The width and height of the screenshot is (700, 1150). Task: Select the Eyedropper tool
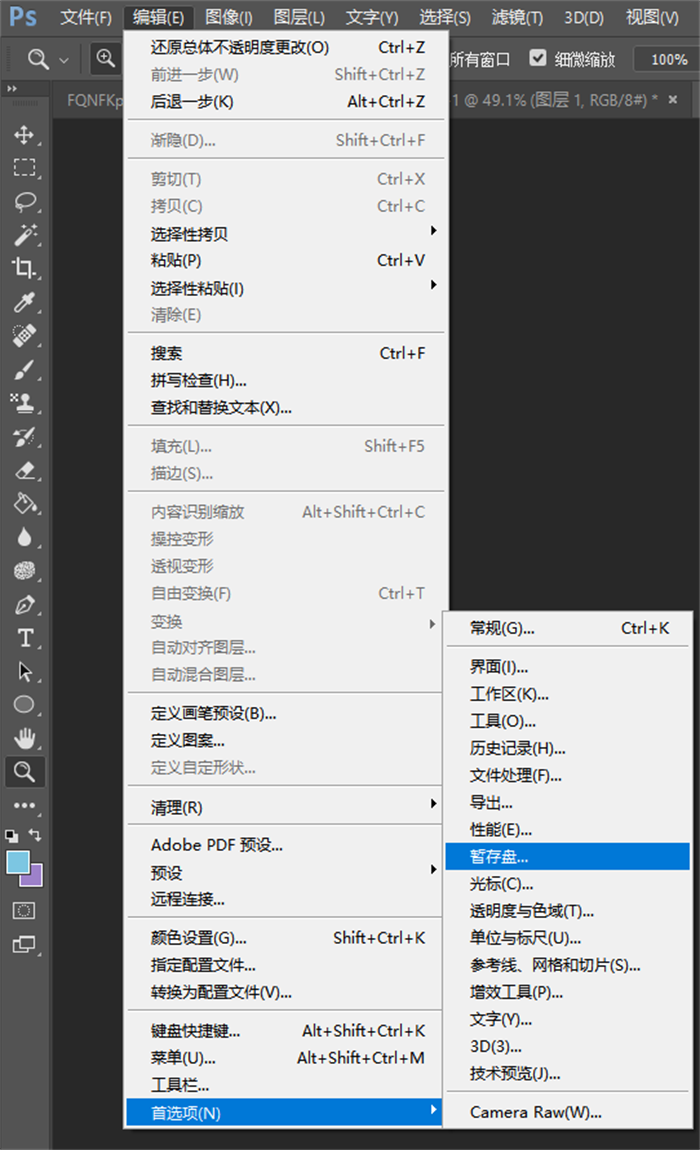coord(25,302)
